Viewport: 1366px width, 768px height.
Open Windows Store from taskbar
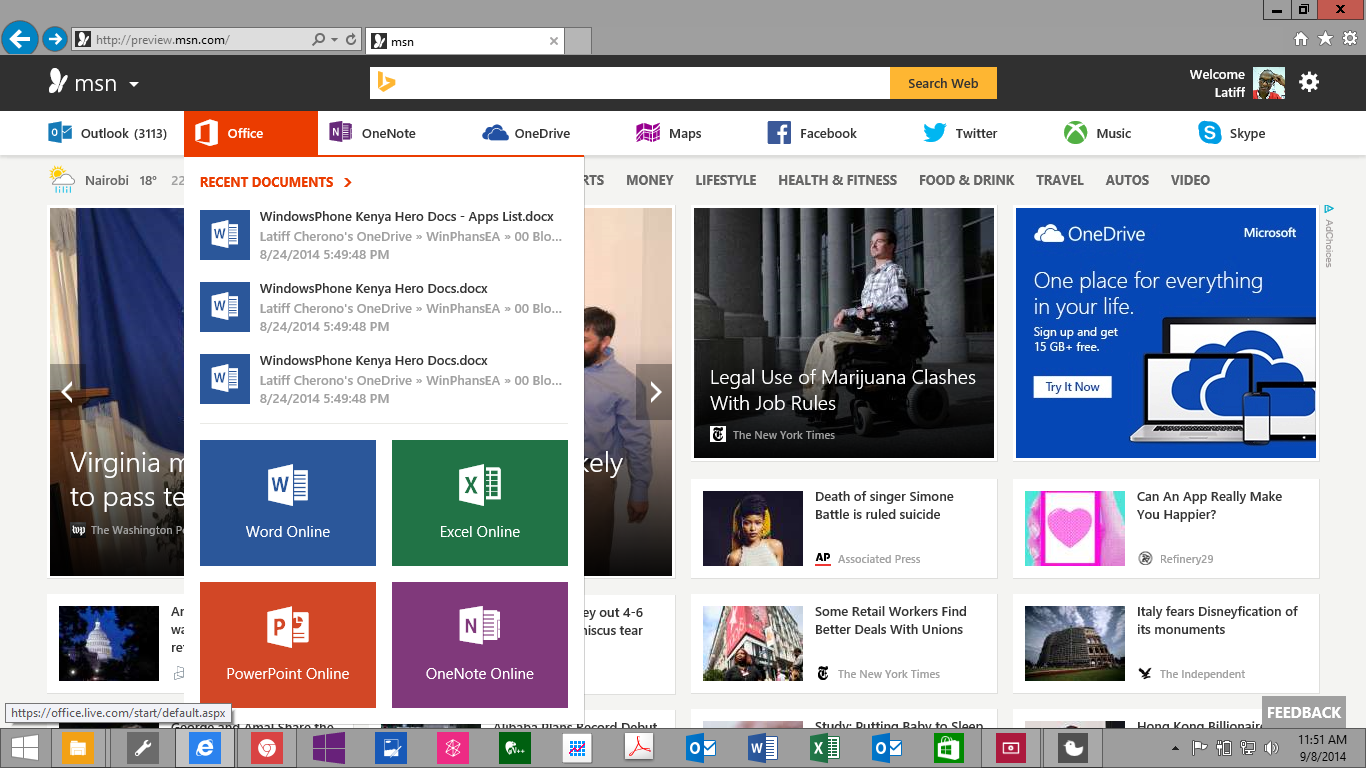947,747
